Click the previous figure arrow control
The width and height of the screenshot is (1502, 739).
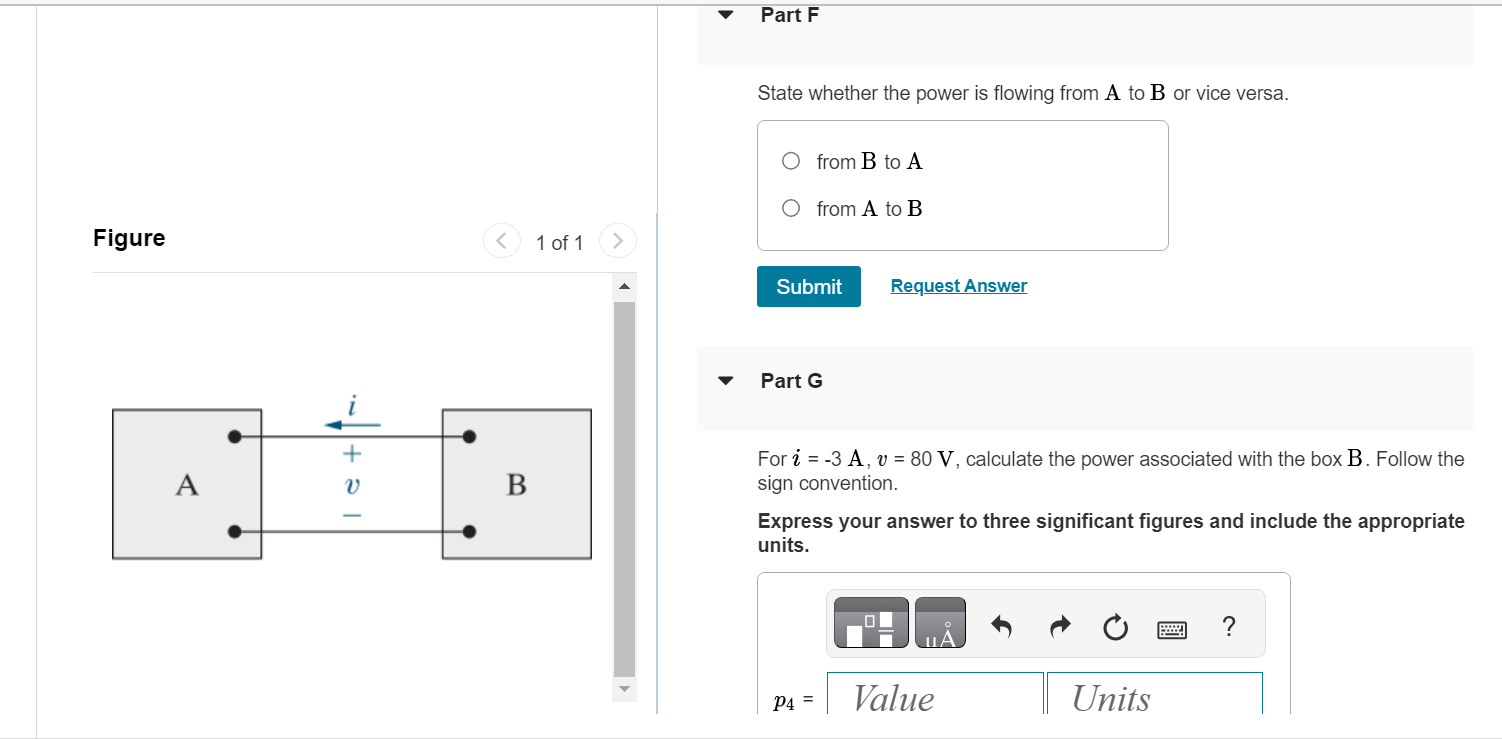[501, 240]
